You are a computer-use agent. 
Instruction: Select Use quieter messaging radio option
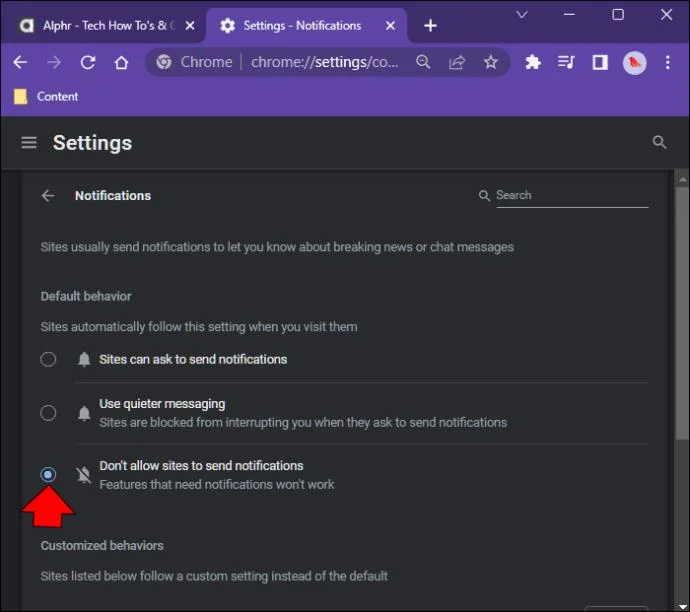pyautogui.click(x=48, y=412)
